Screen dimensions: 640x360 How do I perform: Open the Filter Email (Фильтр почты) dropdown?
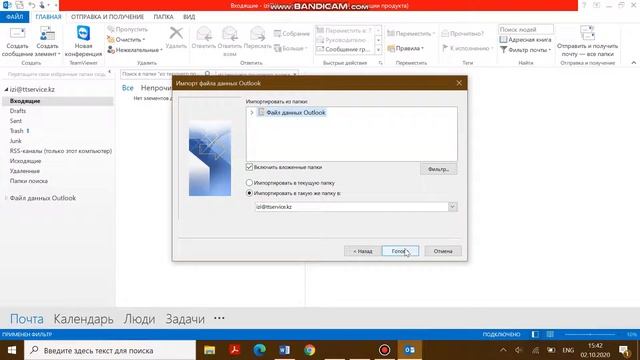[x=526, y=50]
